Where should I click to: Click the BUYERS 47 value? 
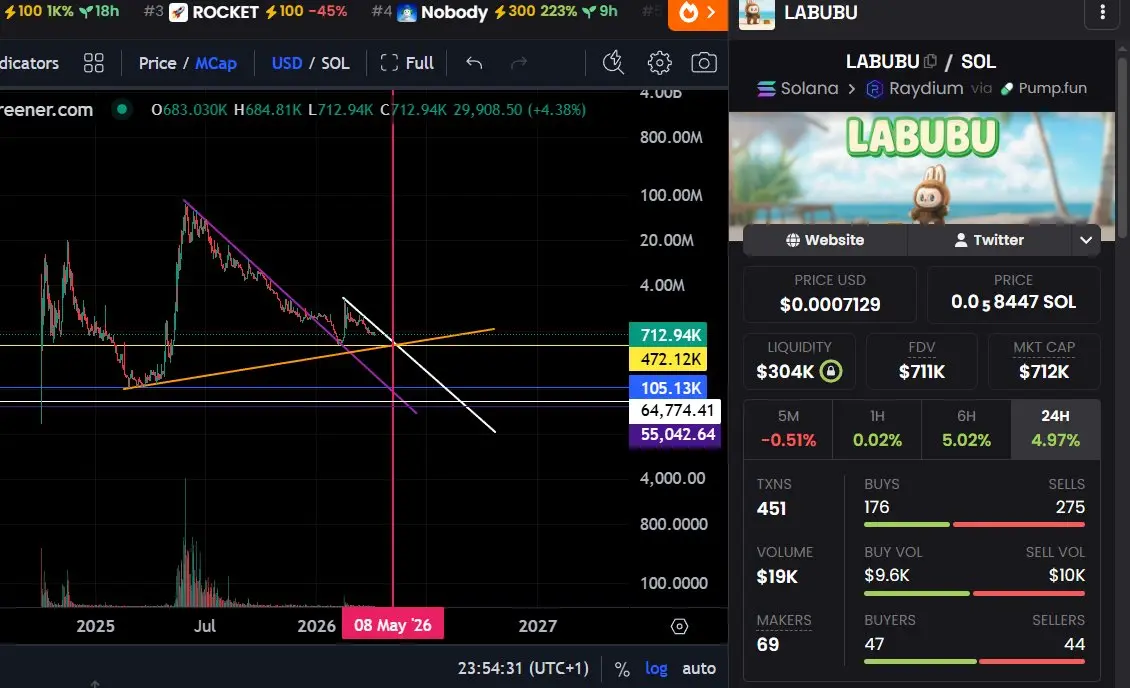pos(874,644)
